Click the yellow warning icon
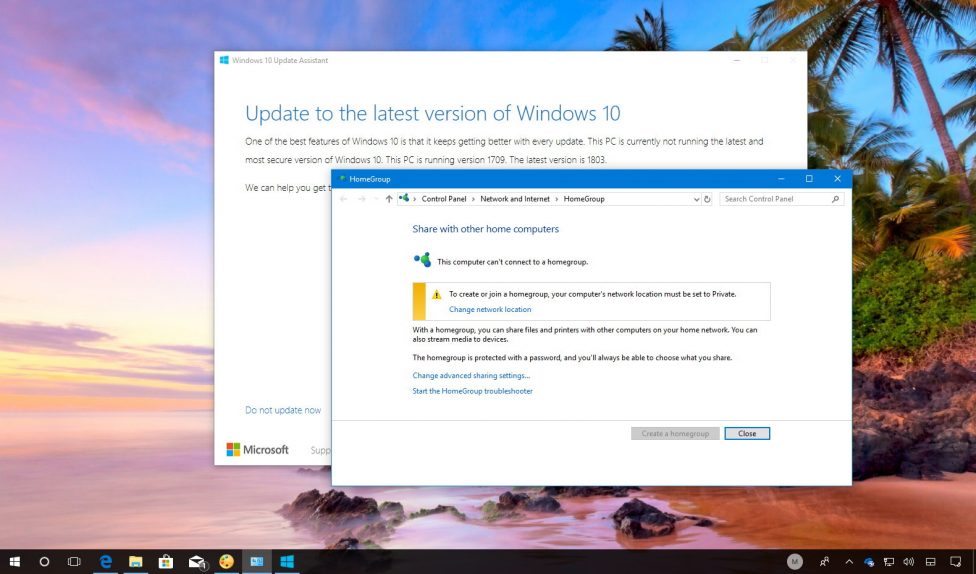976x574 pixels. [x=436, y=294]
